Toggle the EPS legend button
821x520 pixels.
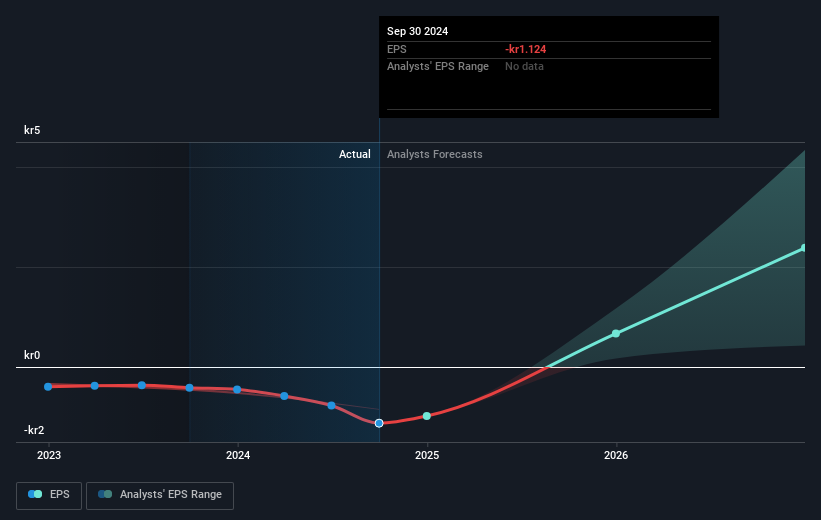(x=49, y=495)
